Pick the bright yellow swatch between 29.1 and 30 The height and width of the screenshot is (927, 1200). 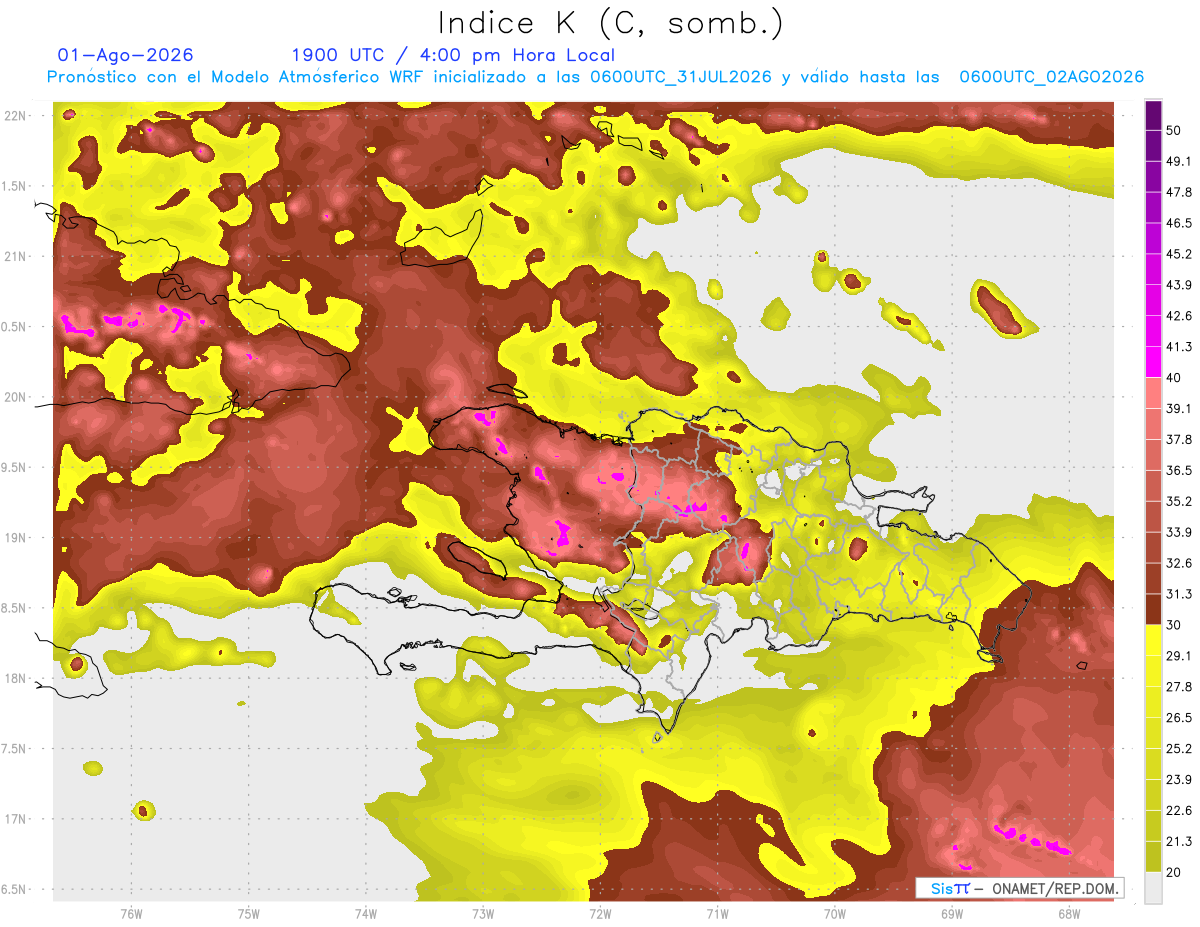point(1153,640)
